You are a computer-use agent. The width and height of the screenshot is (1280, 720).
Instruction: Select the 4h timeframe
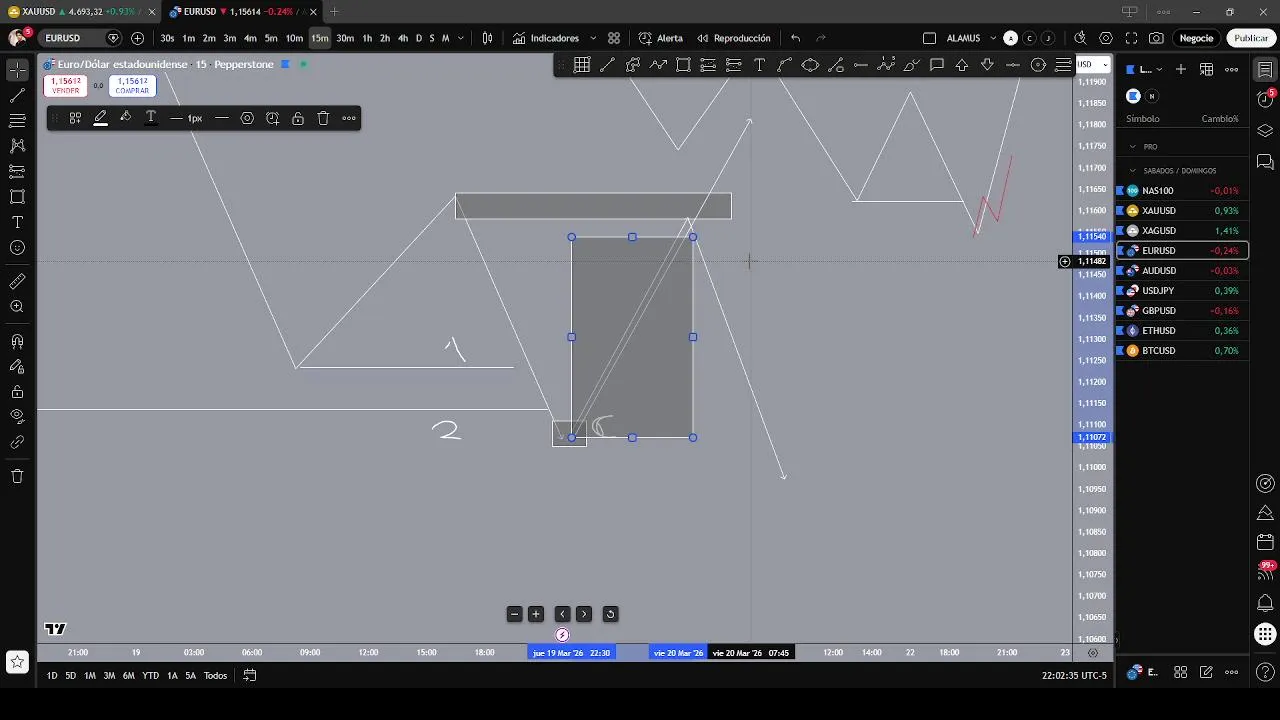coord(403,38)
